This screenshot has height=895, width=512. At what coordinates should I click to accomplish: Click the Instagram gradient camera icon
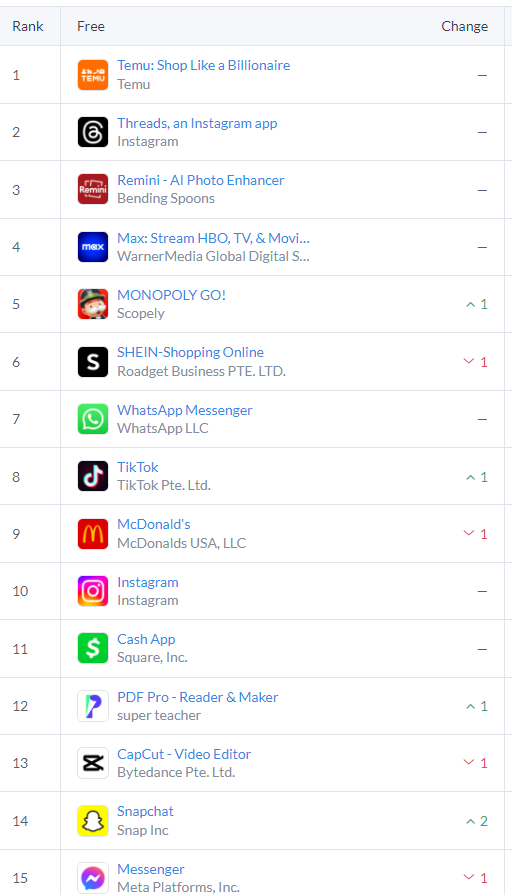[x=93, y=591]
